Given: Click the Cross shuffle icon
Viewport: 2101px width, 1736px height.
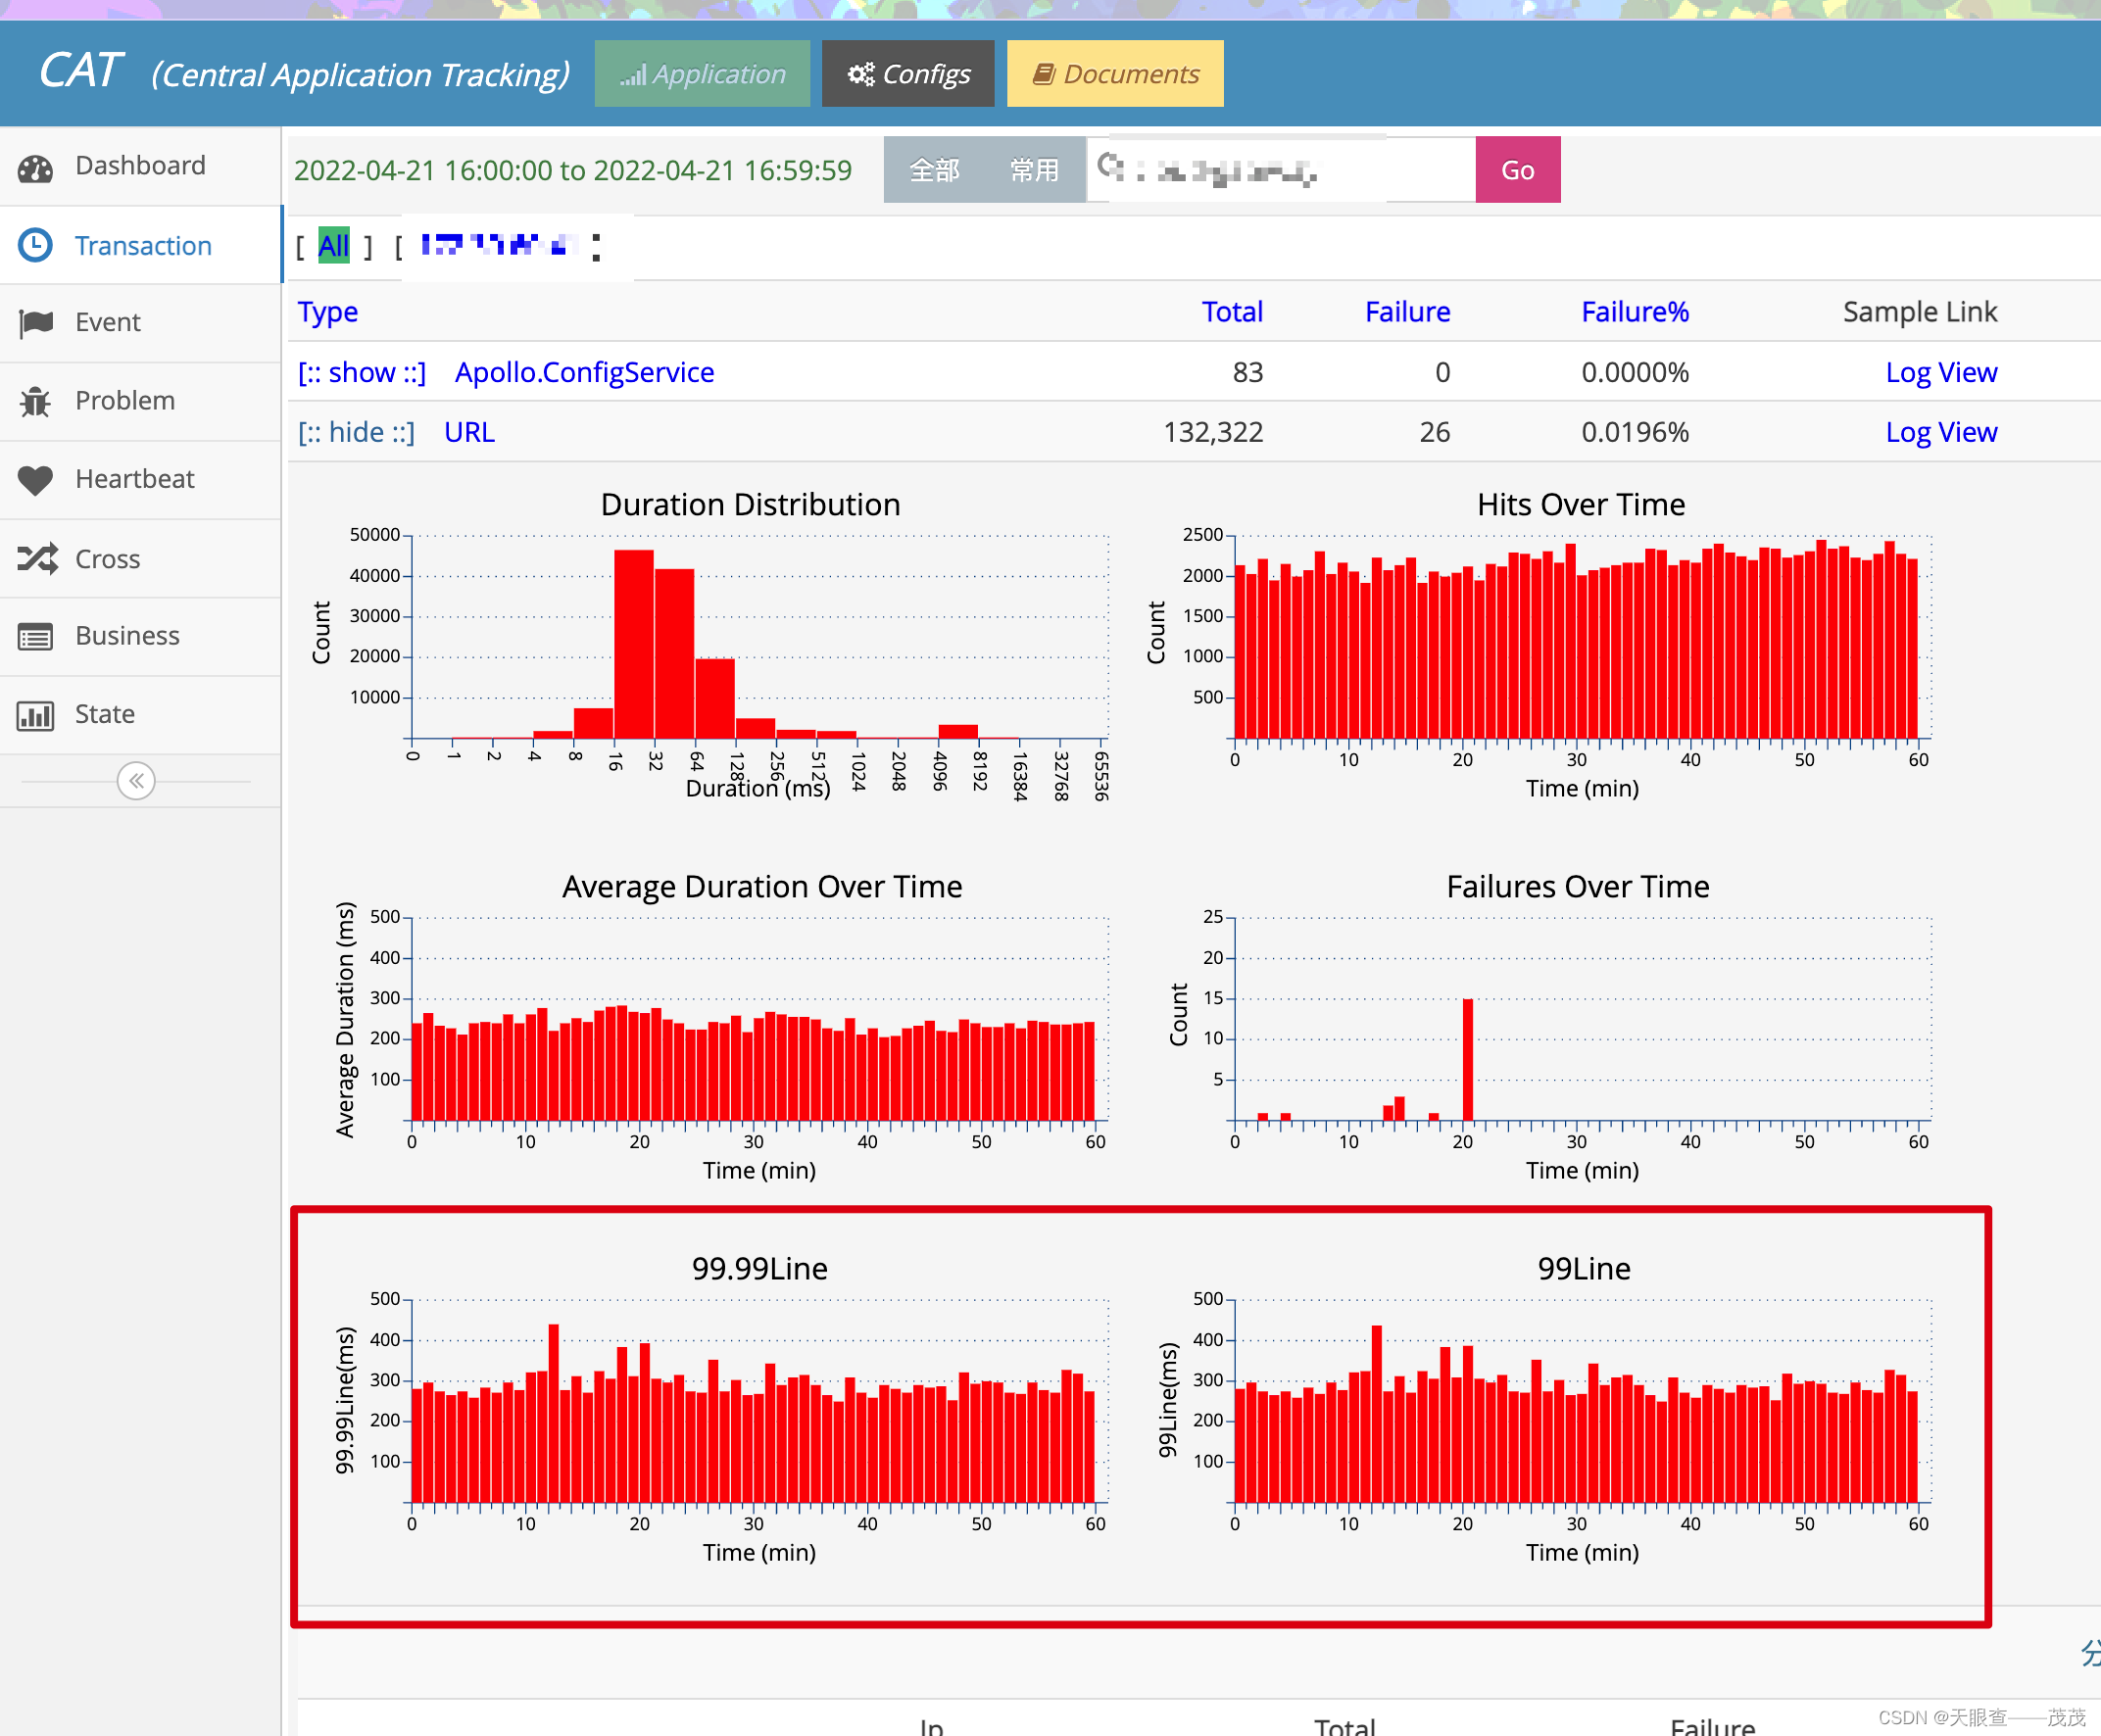Looking at the screenshot, I should coord(36,558).
